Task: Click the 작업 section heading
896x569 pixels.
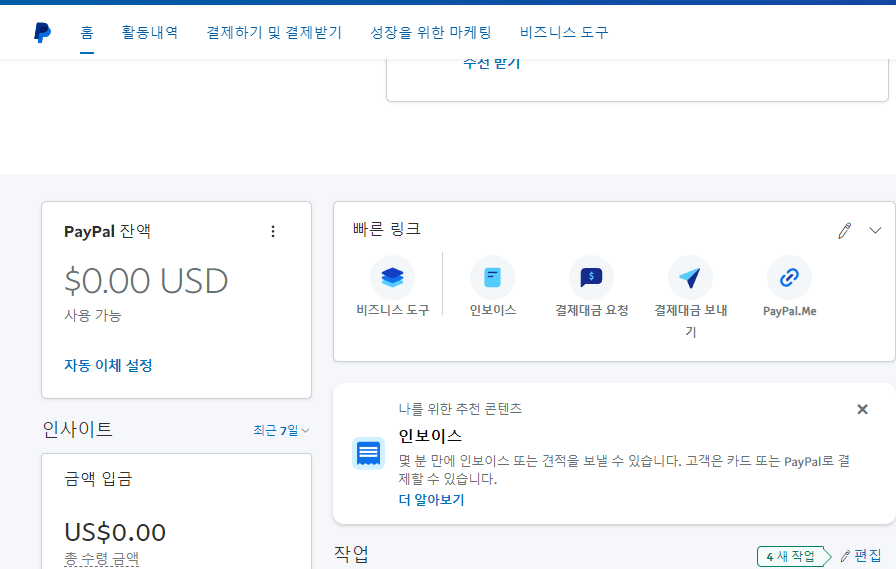Action: 351,554
